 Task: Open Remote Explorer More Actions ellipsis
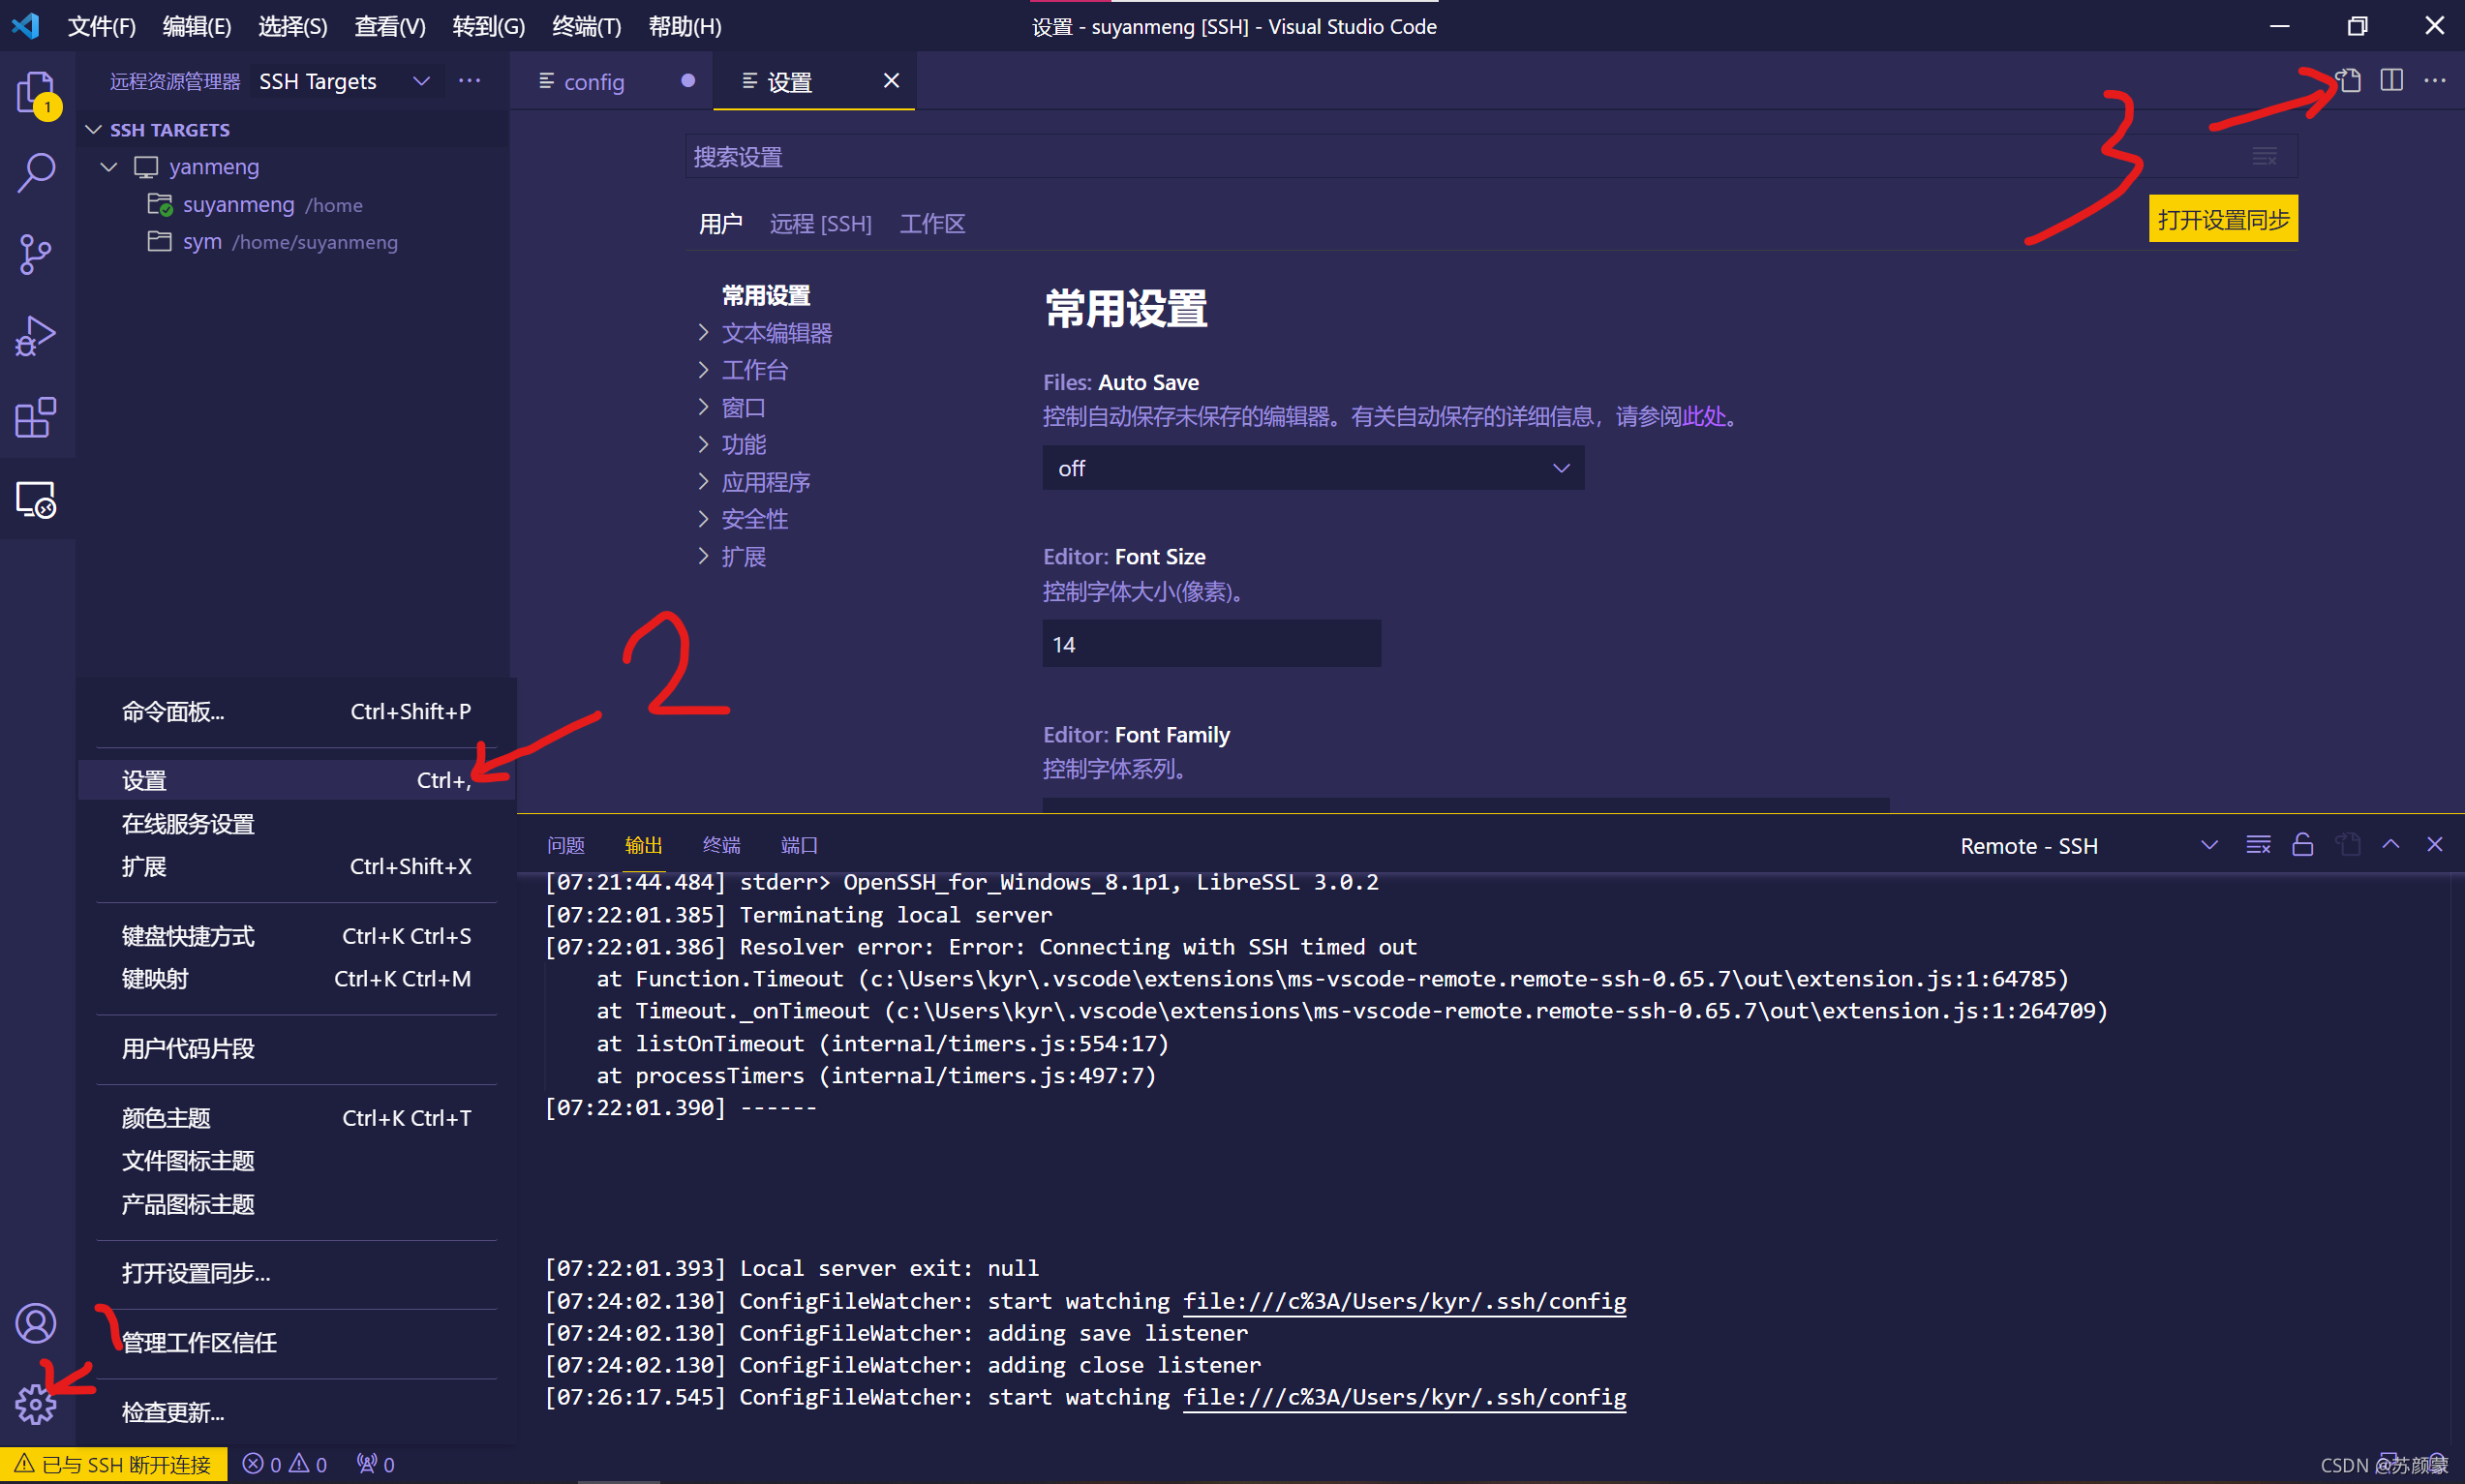469,80
